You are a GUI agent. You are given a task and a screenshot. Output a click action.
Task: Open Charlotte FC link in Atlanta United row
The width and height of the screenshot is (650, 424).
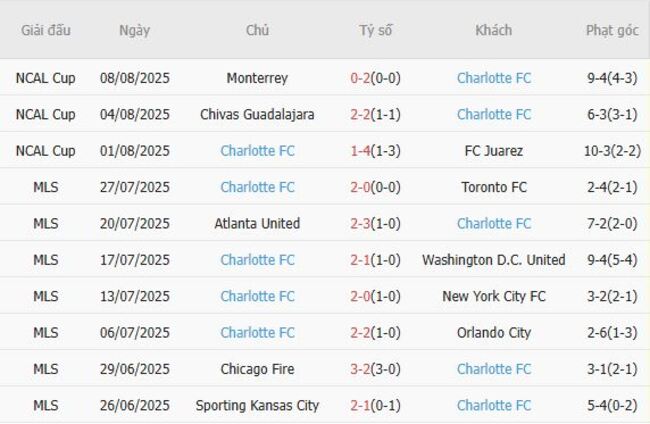point(494,224)
